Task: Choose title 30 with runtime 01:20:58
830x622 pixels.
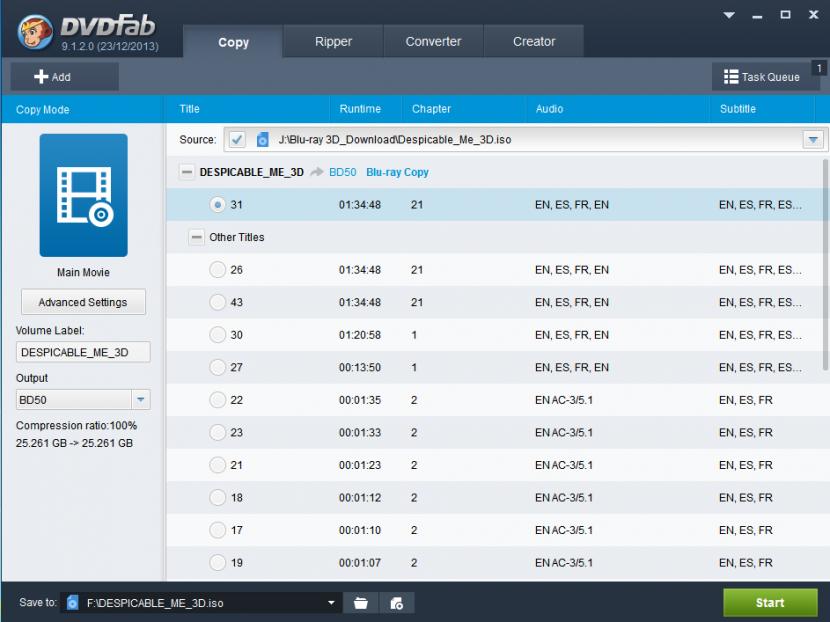Action: click(218, 335)
